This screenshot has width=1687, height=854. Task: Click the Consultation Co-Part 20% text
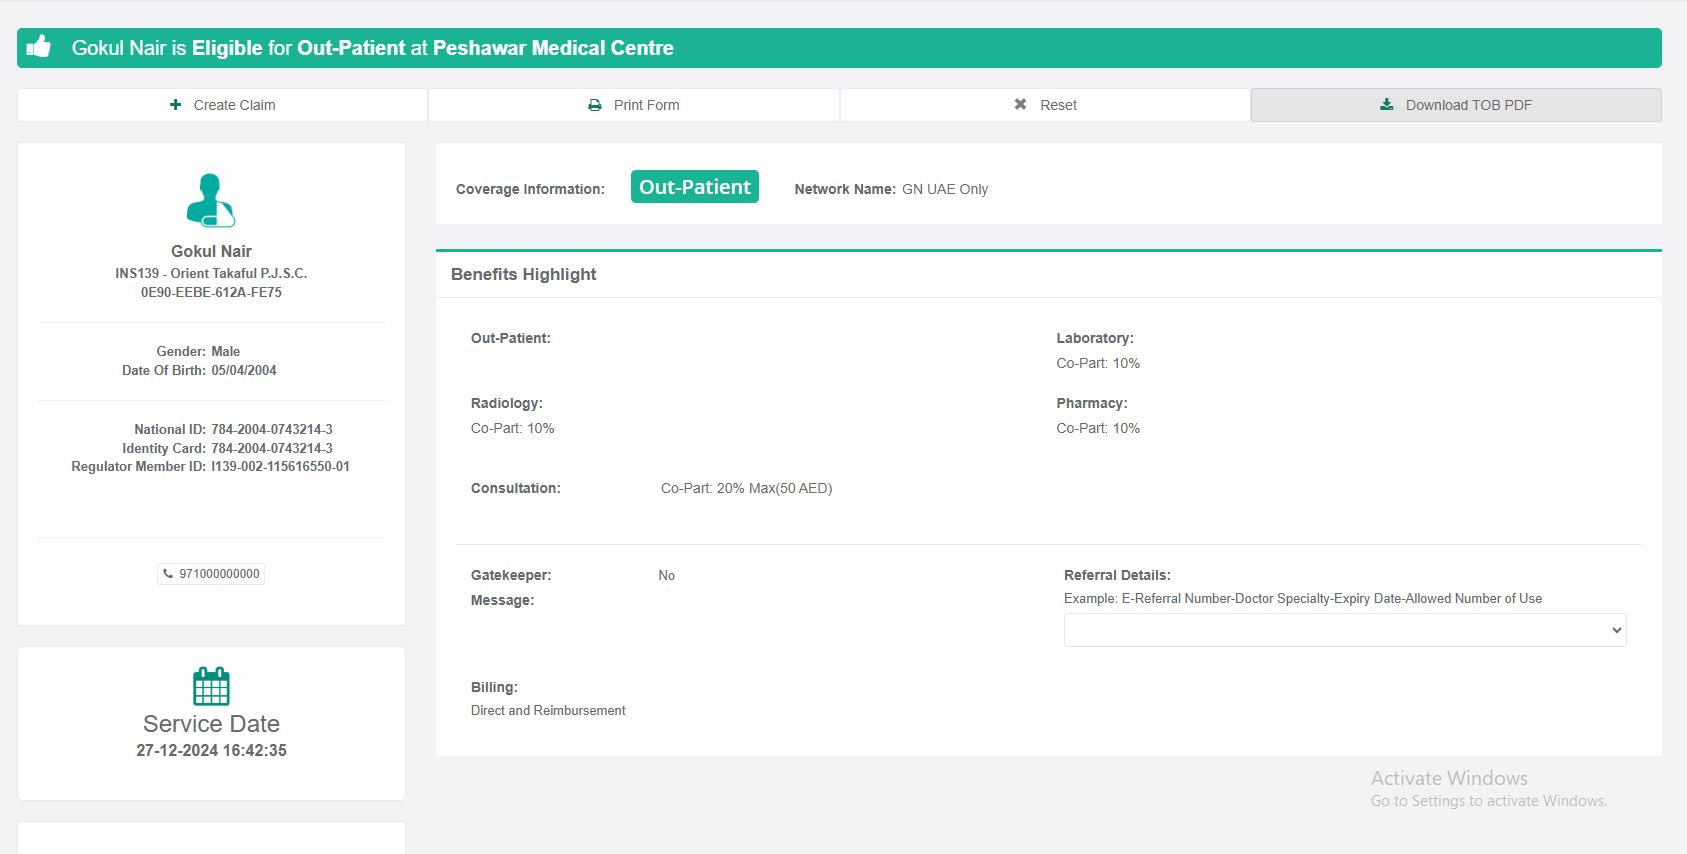746,488
